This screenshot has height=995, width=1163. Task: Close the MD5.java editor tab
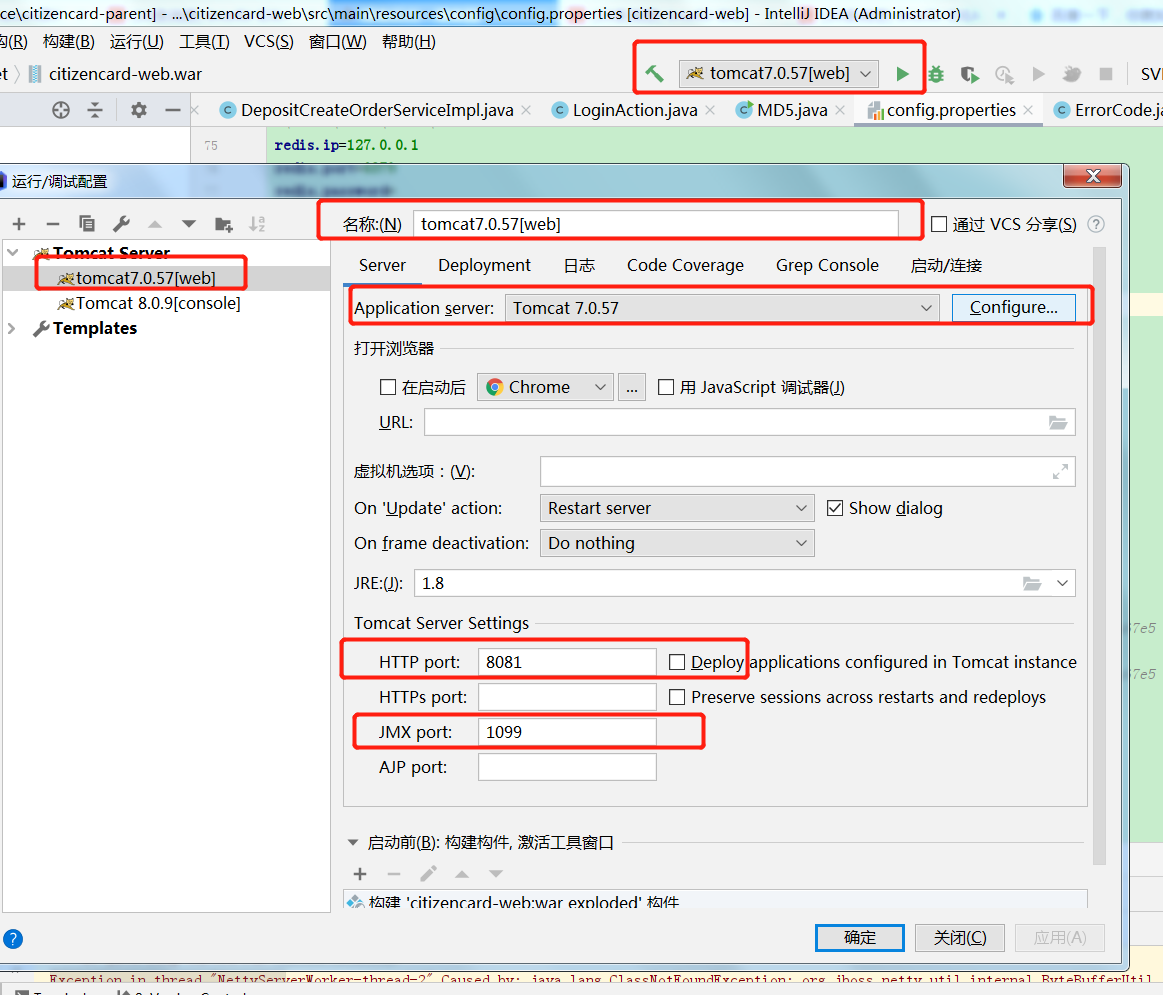(840, 110)
